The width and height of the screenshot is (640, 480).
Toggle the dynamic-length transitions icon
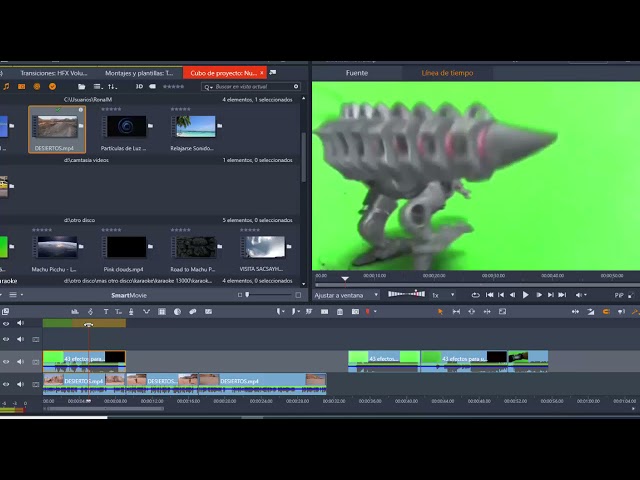pyautogui.click(x=591, y=311)
